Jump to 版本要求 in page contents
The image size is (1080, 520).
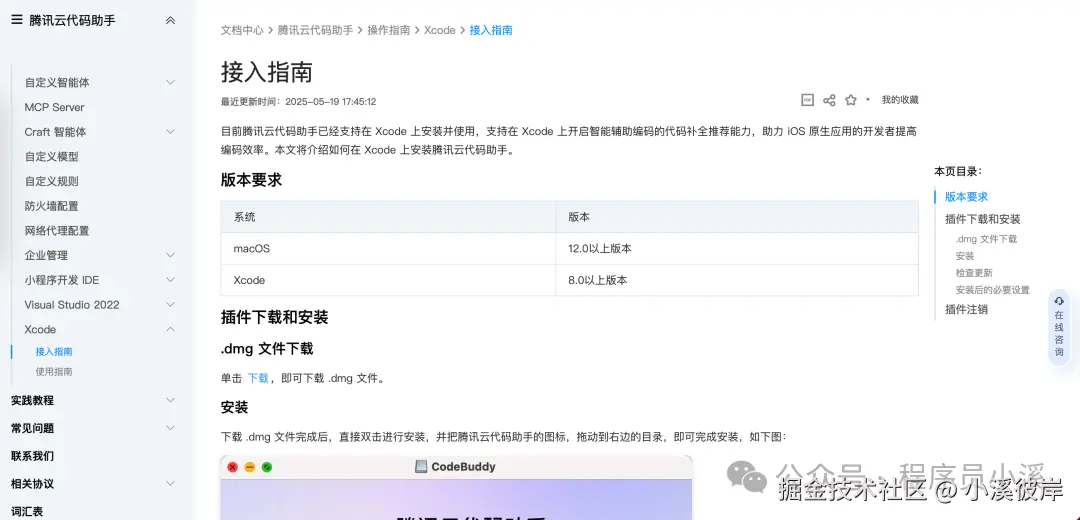(966, 197)
